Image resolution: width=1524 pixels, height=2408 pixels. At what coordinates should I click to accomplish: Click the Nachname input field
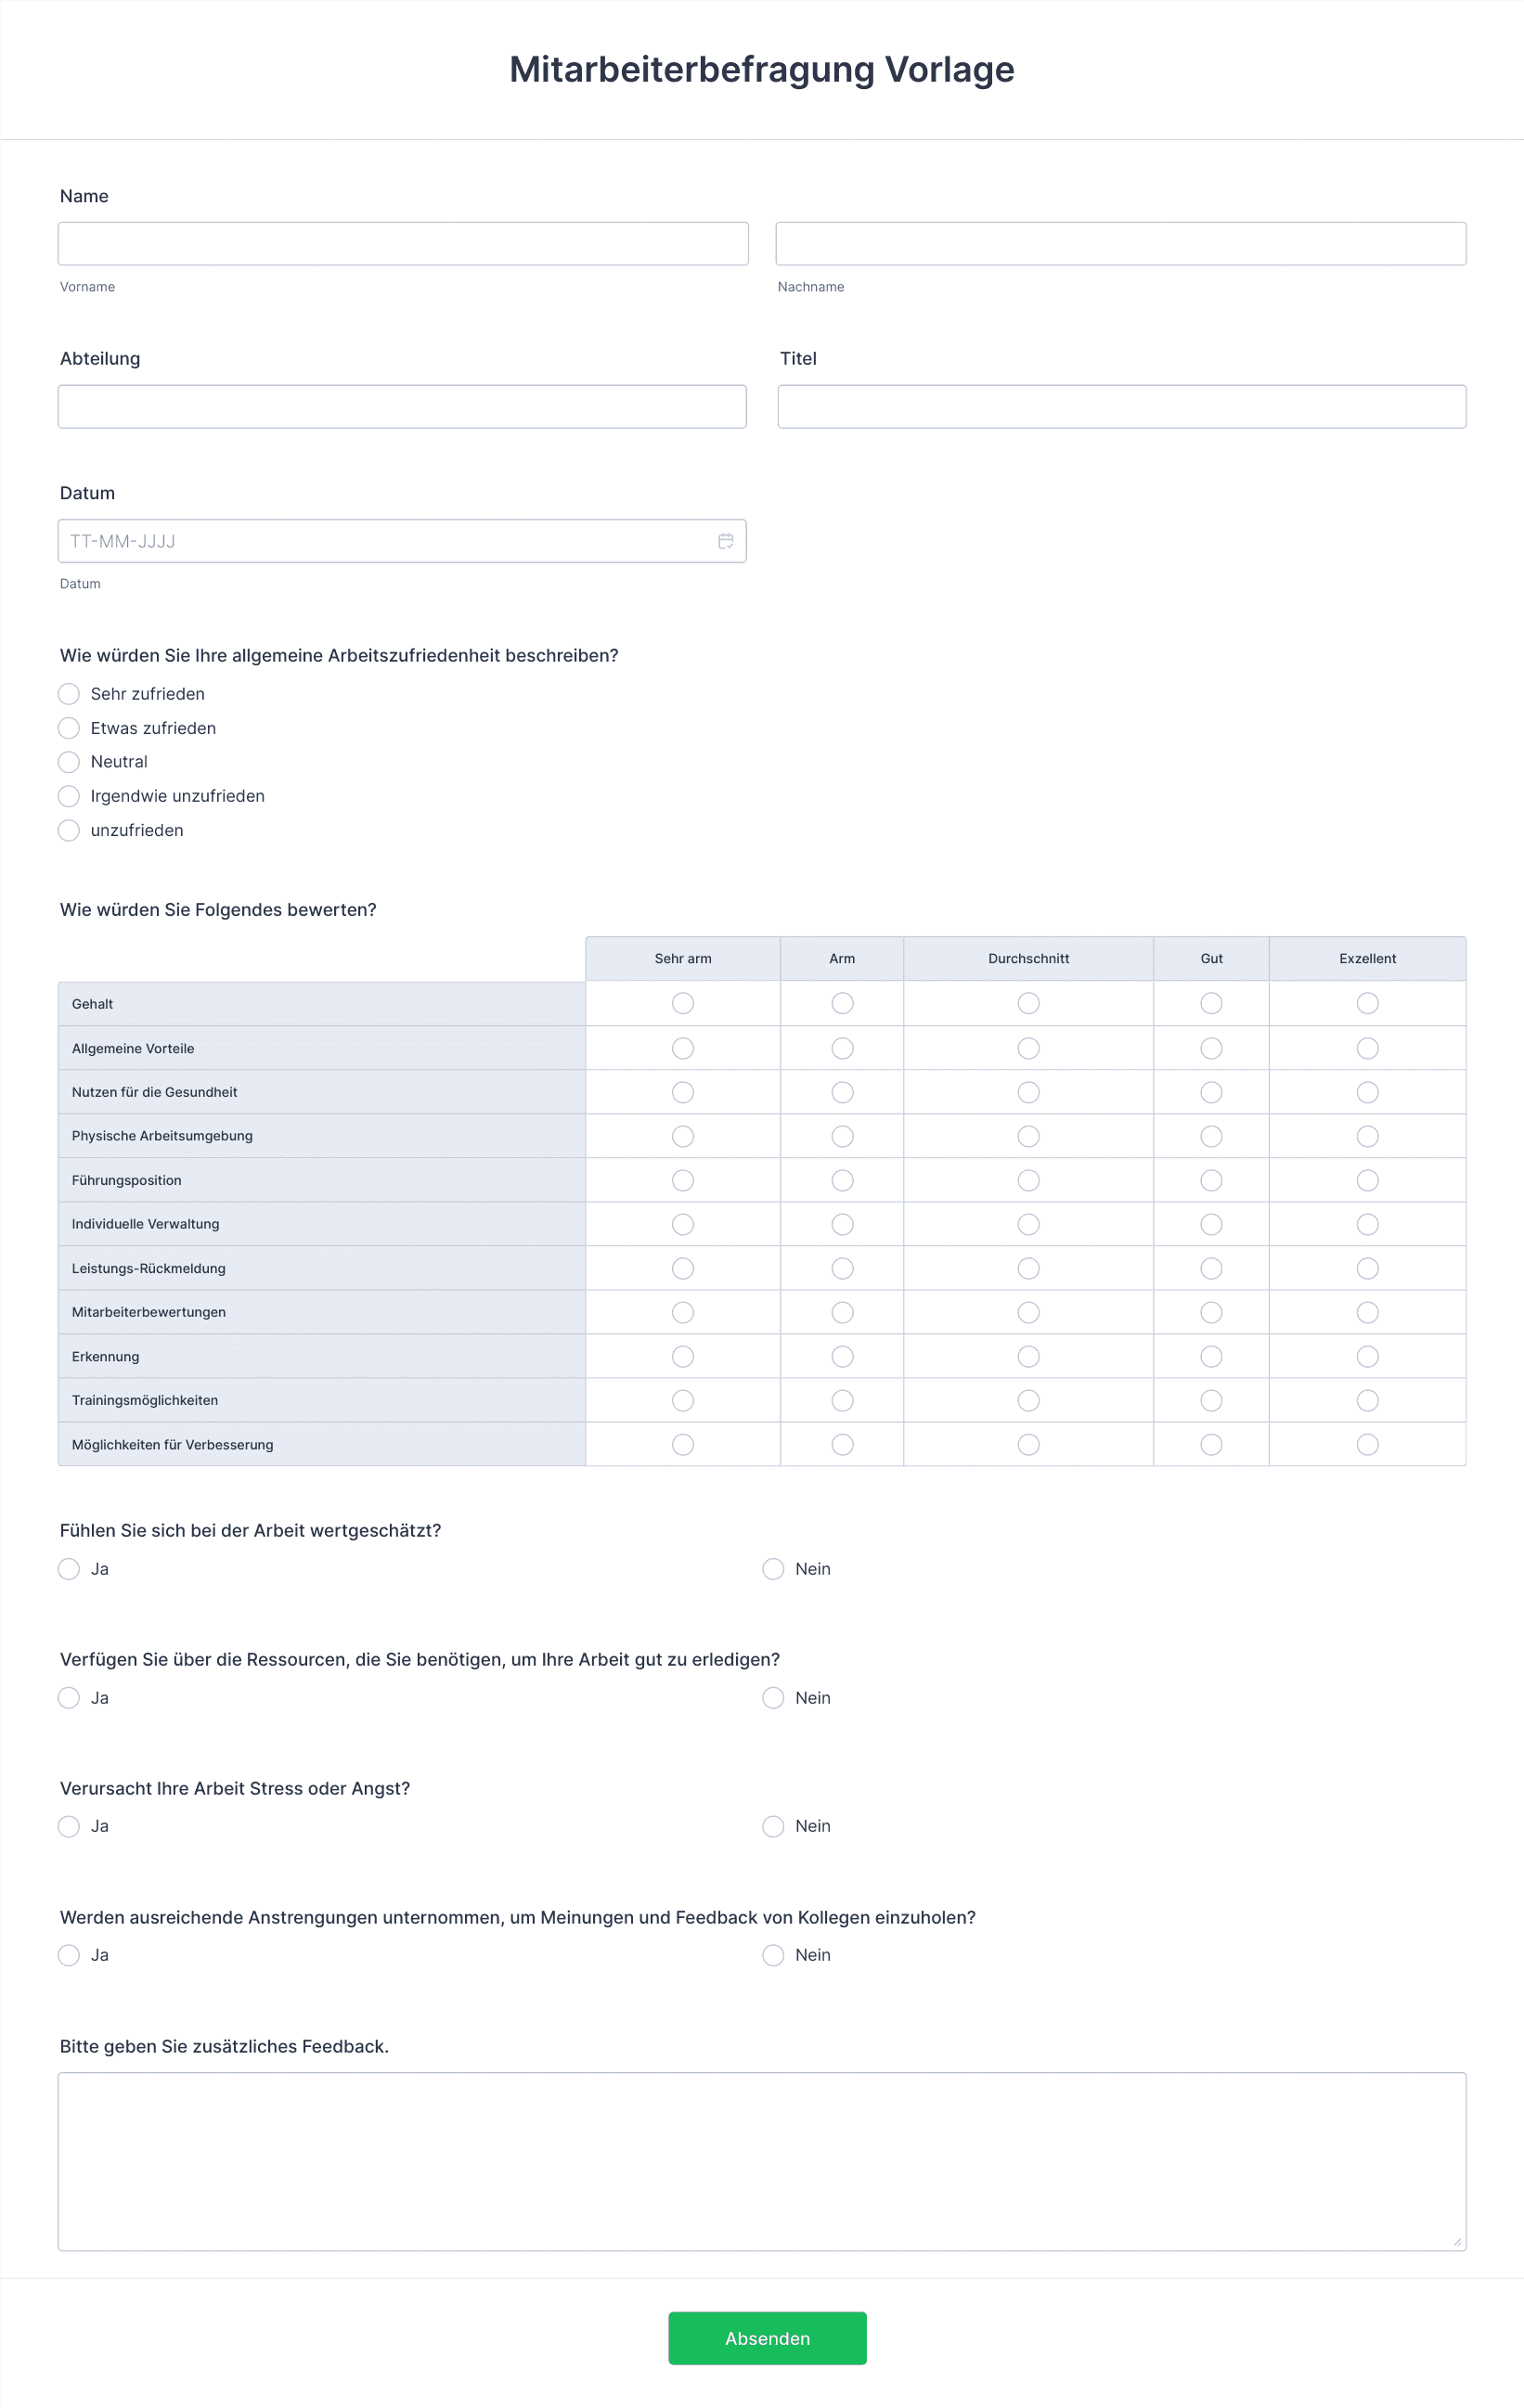click(x=1120, y=244)
